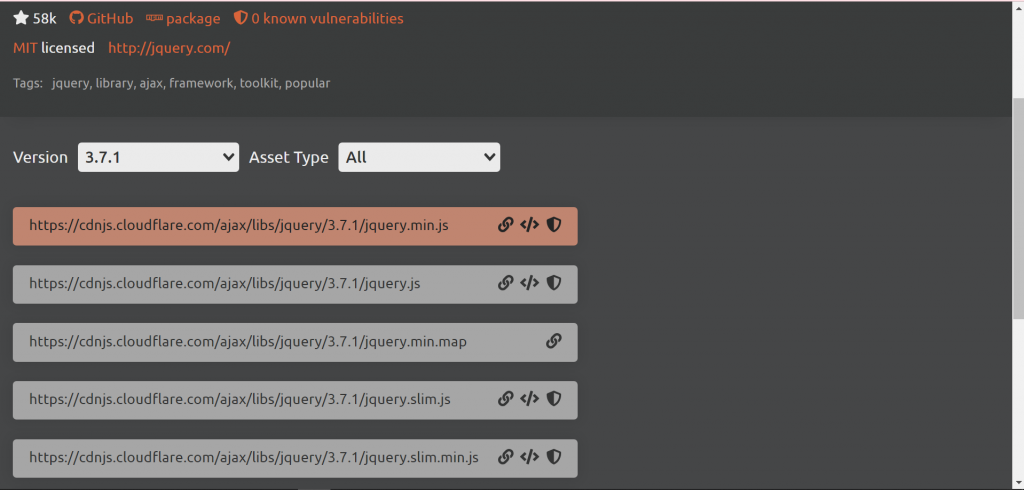The height and width of the screenshot is (490, 1024).
Task: Copy script tag icon for jquery.js
Action: click(529, 283)
